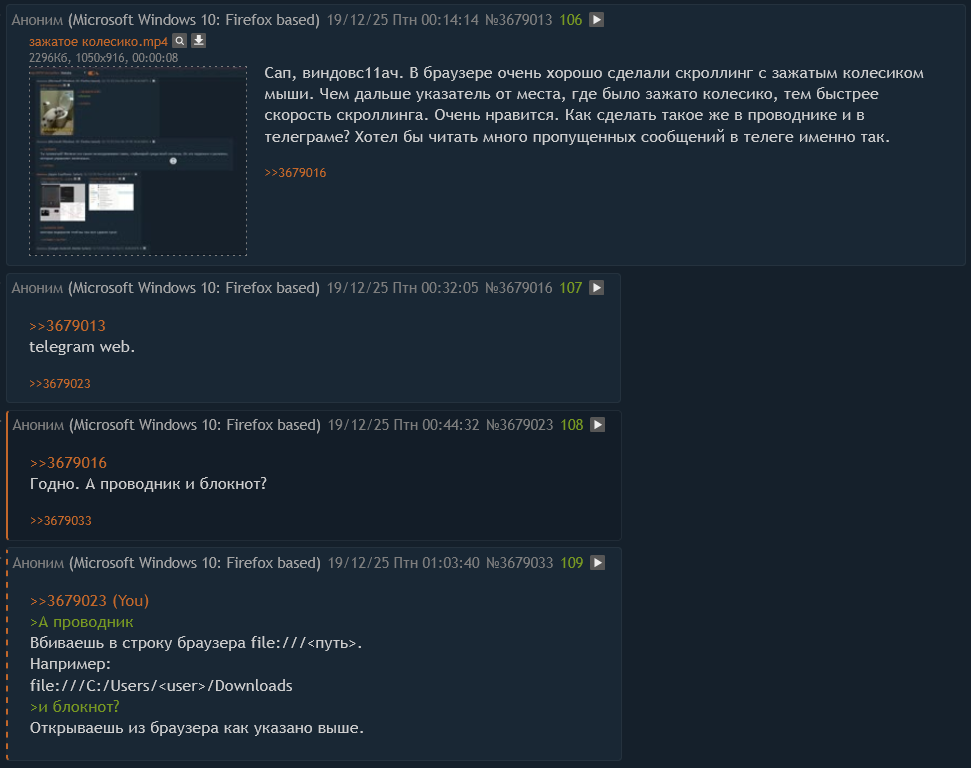Viewport: 971px width, 768px height.
Task: Download the зажатое колесико.mp4 file
Action: pos(198,41)
